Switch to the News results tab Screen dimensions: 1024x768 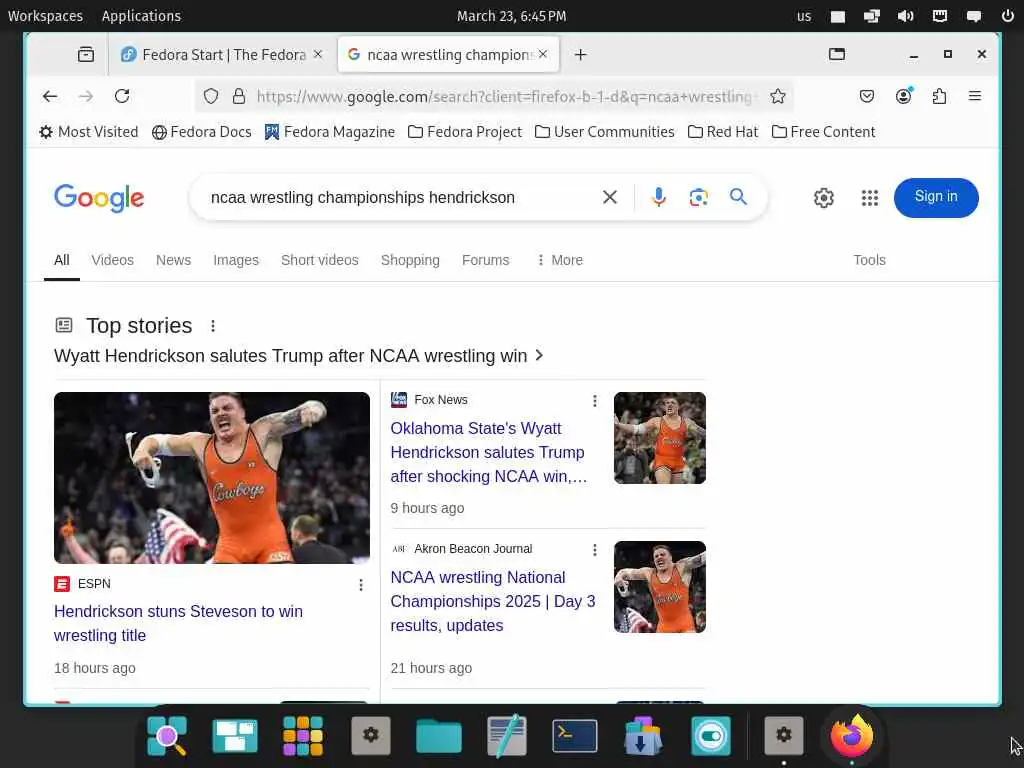coord(173,260)
